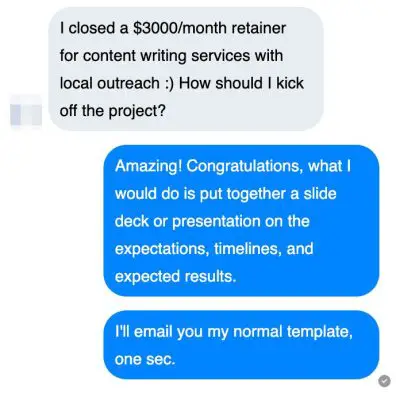Click the text 'expected results.'
The height and width of the screenshot is (400, 396).
coord(175,277)
